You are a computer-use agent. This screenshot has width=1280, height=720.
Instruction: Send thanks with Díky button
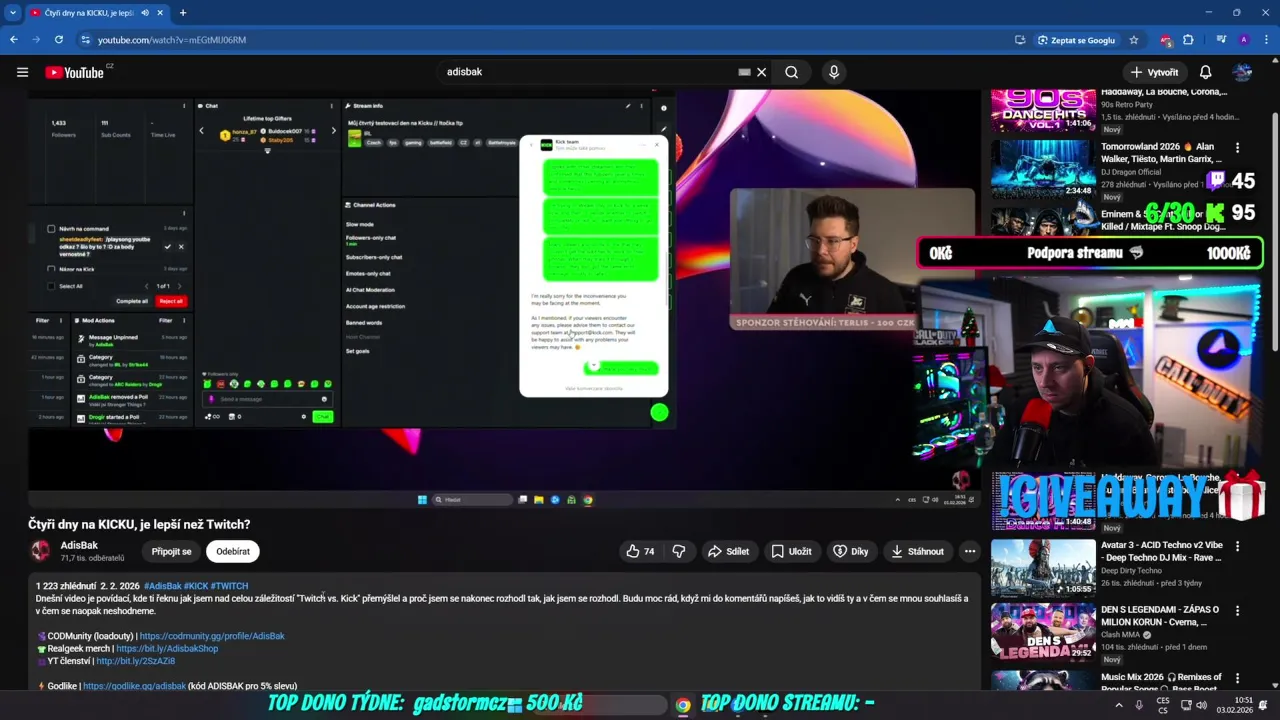[851, 551]
